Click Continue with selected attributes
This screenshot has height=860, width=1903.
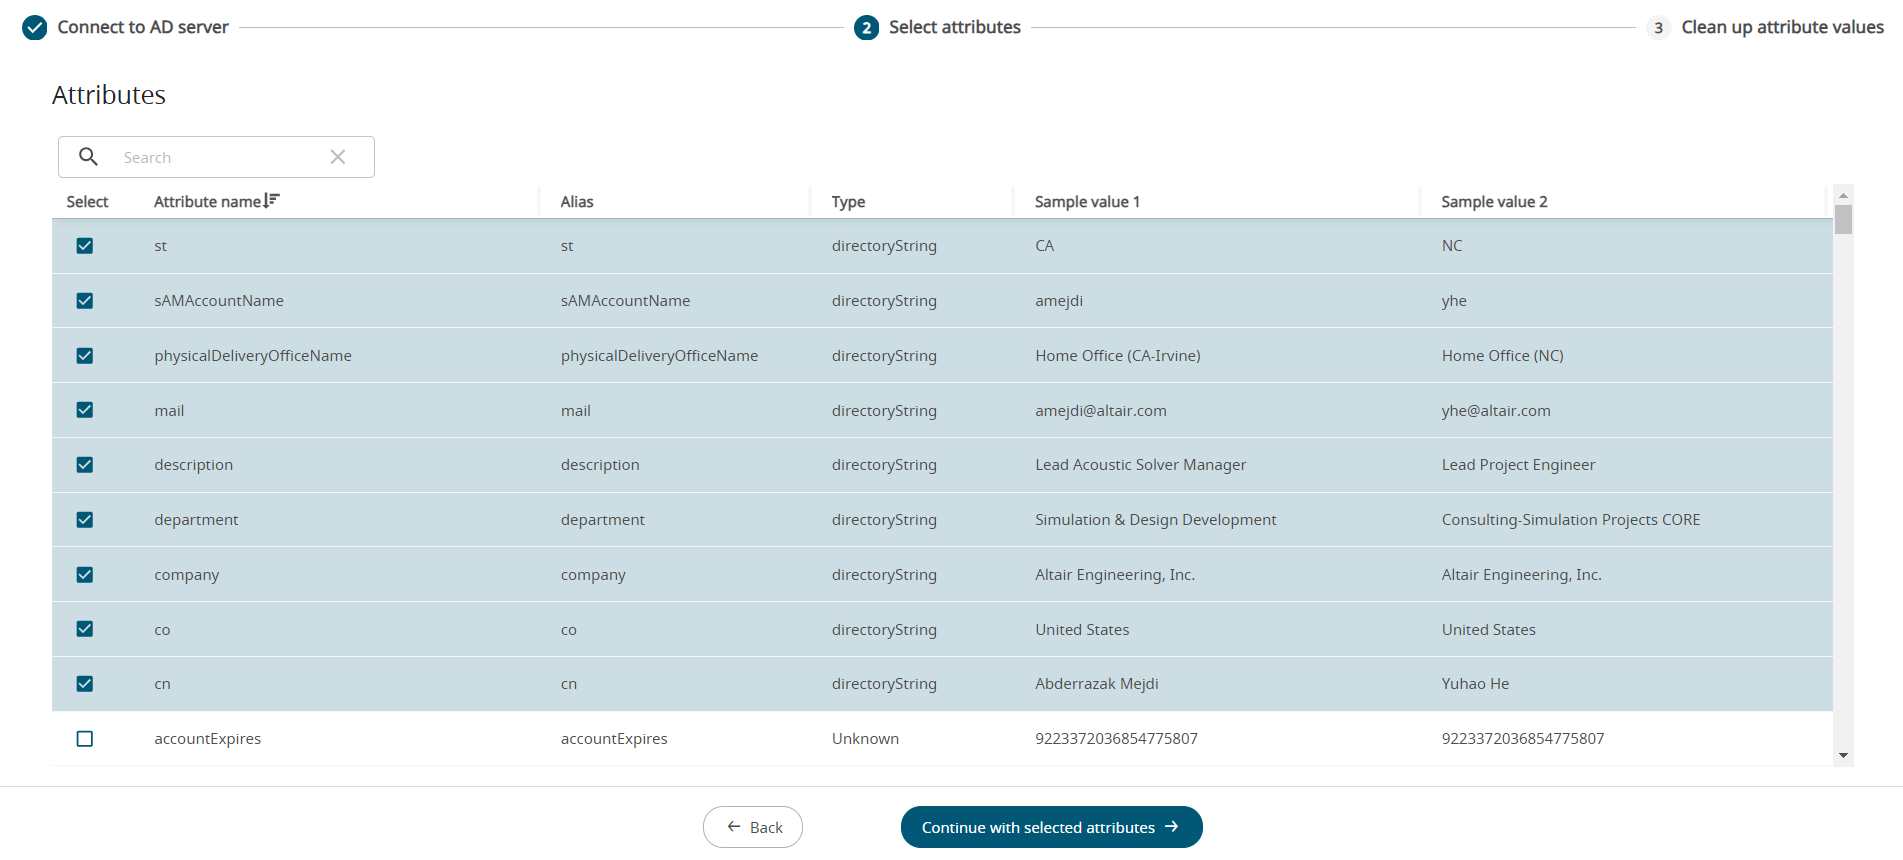pos(1051,827)
